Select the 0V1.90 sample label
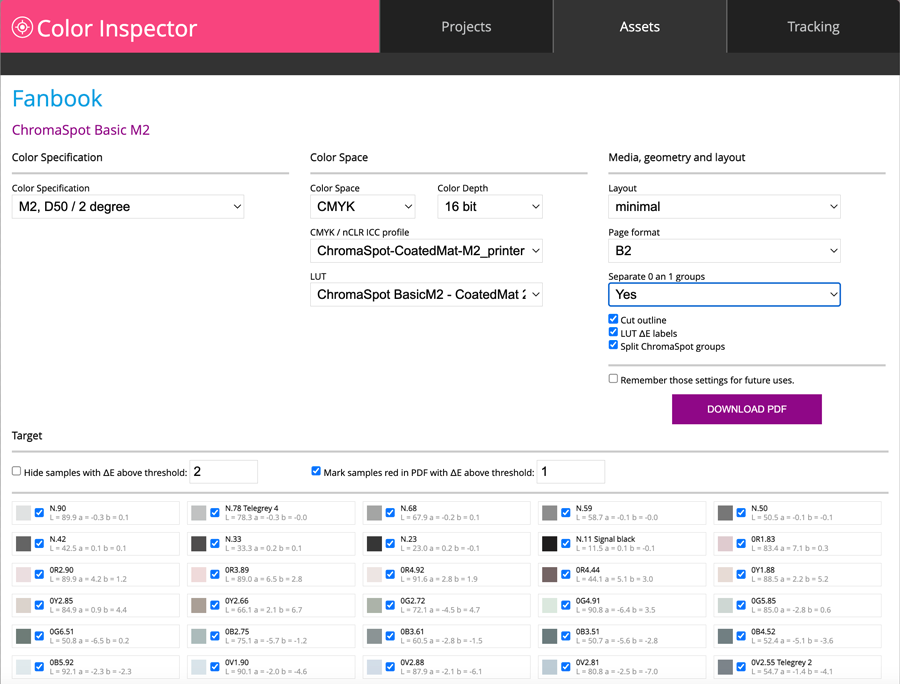This screenshot has width=900, height=684. point(237,663)
